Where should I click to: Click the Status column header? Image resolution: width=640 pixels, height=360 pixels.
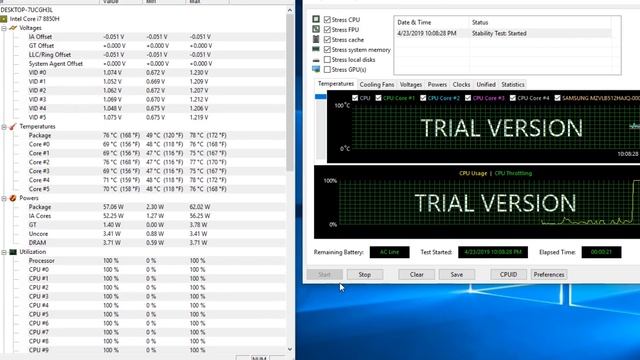pos(540,22)
